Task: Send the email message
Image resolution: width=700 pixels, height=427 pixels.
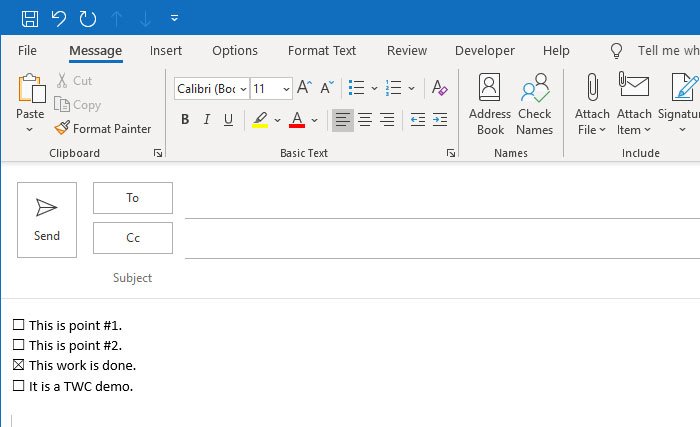Action: [47, 220]
